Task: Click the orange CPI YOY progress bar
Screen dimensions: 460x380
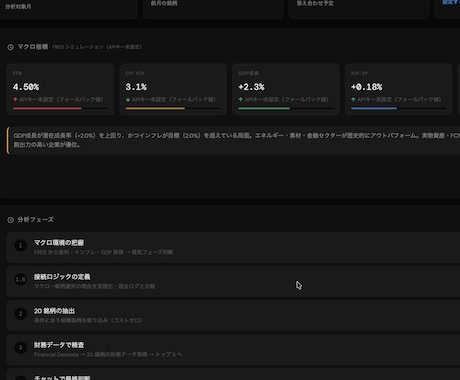Action: coord(155,108)
